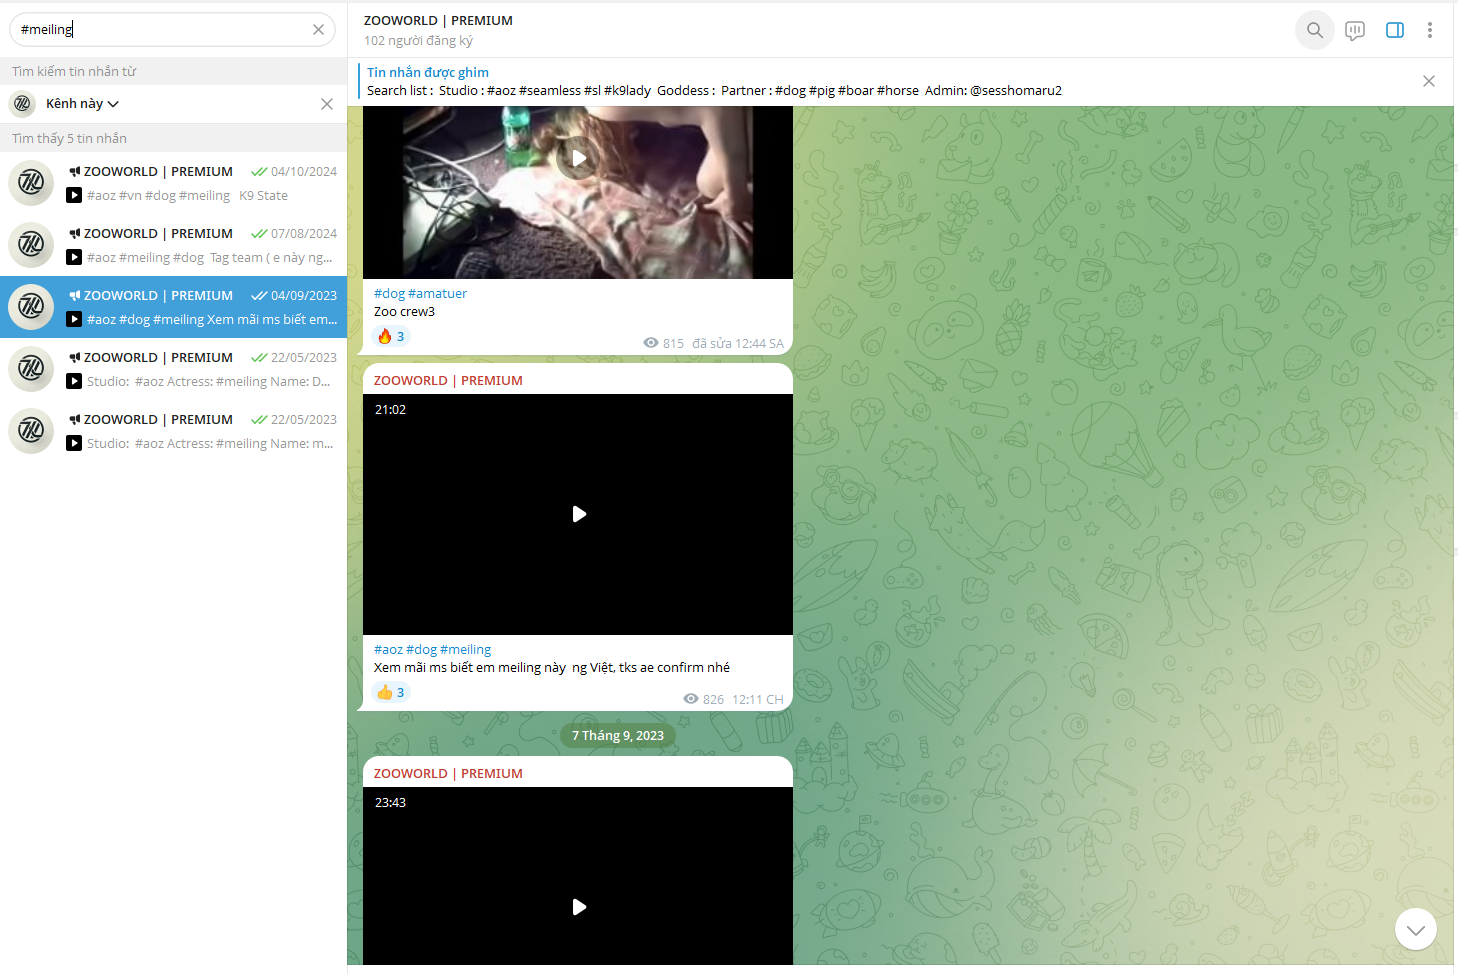Toggle the fire reaction with count 3
Image resolution: width=1458 pixels, height=974 pixels.
(x=391, y=337)
